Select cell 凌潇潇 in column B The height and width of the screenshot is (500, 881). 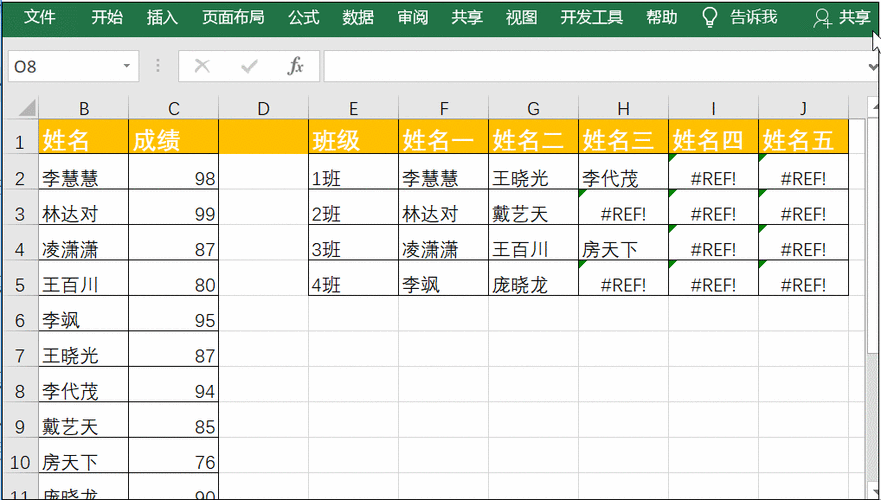(x=84, y=243)
